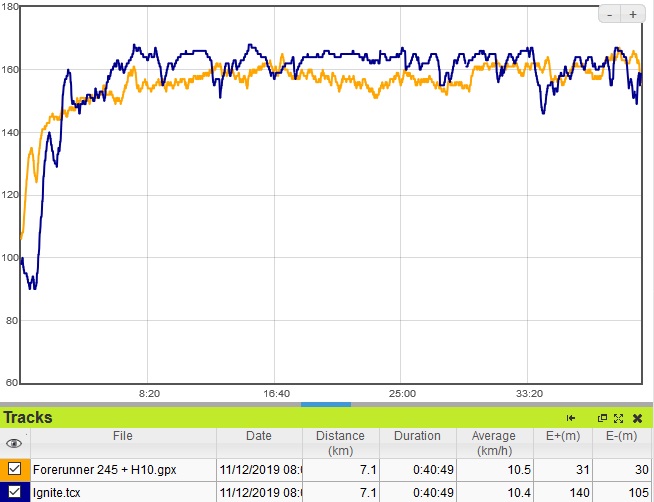The height and width of the screenshot is (502, 654).
Task: Click the E-(m) elevation loss column header
Action: coord(622,436)
